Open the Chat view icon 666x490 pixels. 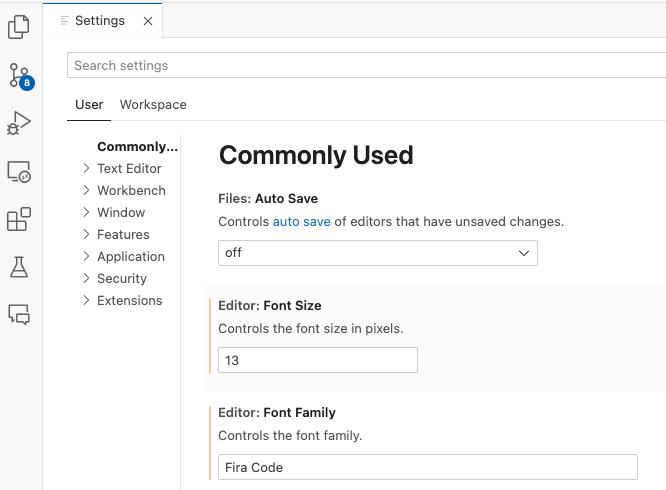(x=19, y=314)
